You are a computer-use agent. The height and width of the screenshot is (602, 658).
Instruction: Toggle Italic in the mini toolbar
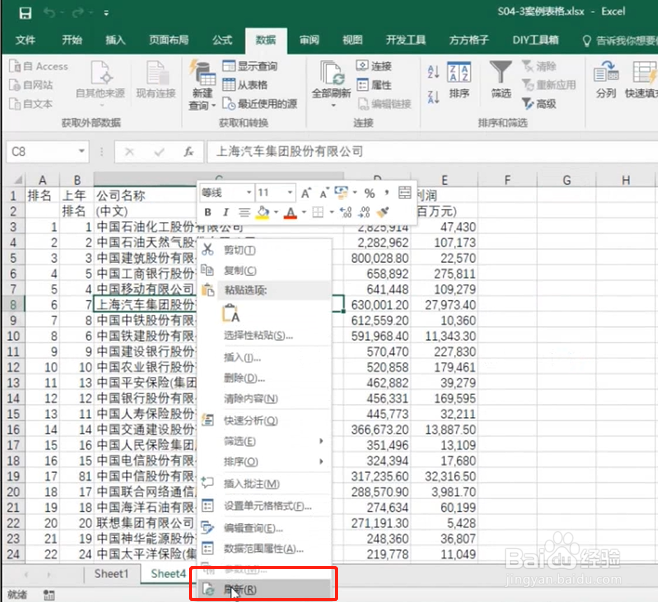tap(226, 212)
